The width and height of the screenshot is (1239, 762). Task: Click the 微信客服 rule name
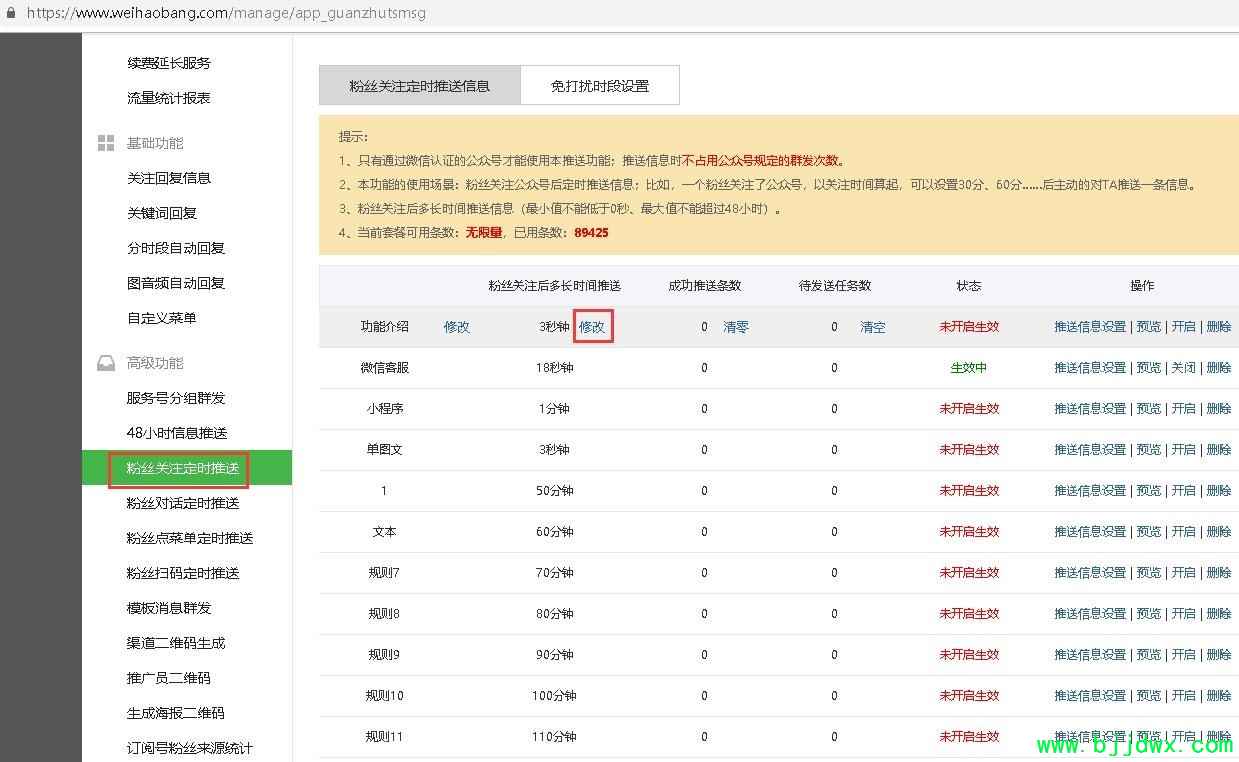385,368
